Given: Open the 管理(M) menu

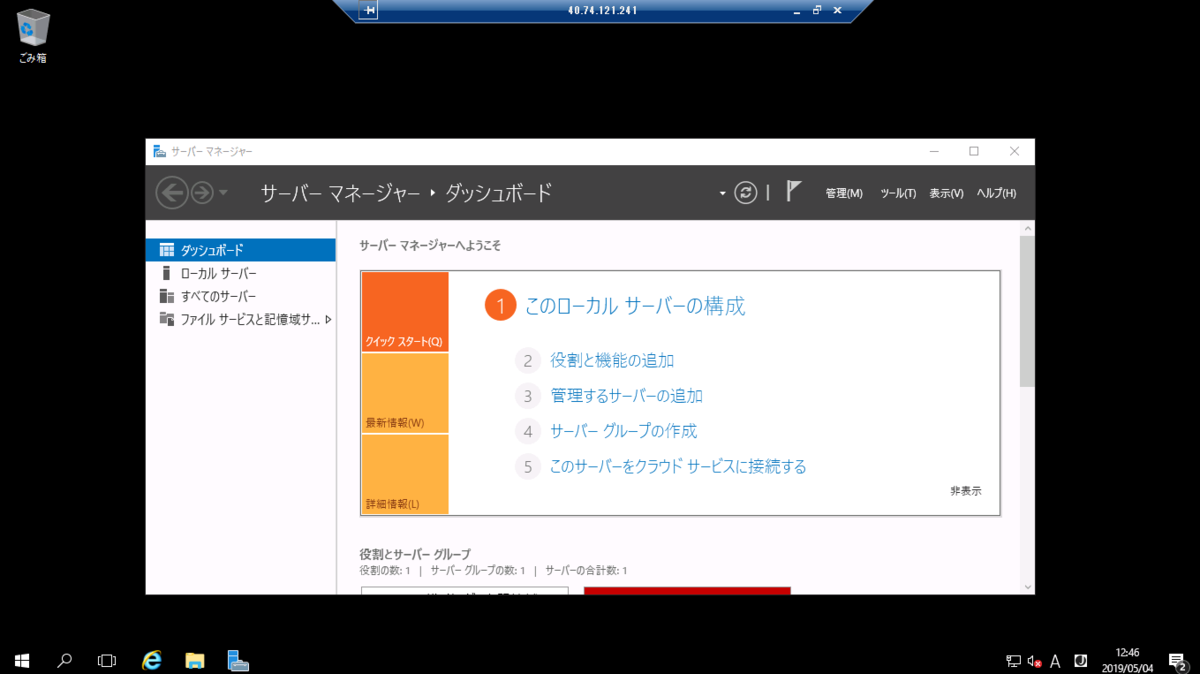Looking at the screenshot, I should click(845, 192).
